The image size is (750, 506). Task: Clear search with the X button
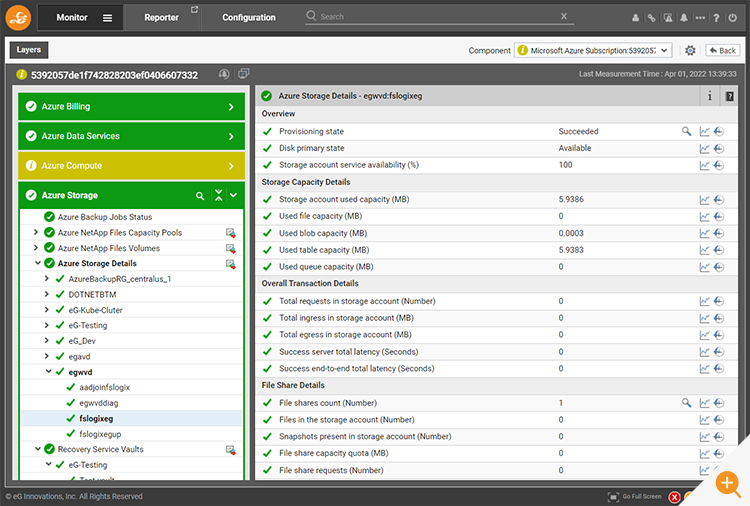point(564,16)
